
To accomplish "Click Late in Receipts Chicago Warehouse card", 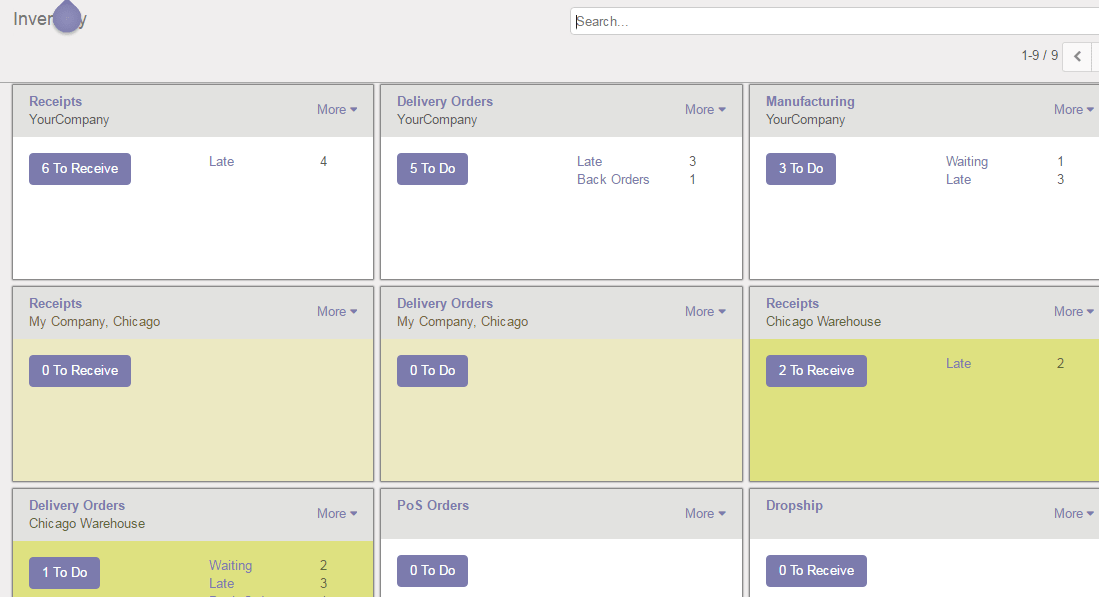I will point(958,363).
